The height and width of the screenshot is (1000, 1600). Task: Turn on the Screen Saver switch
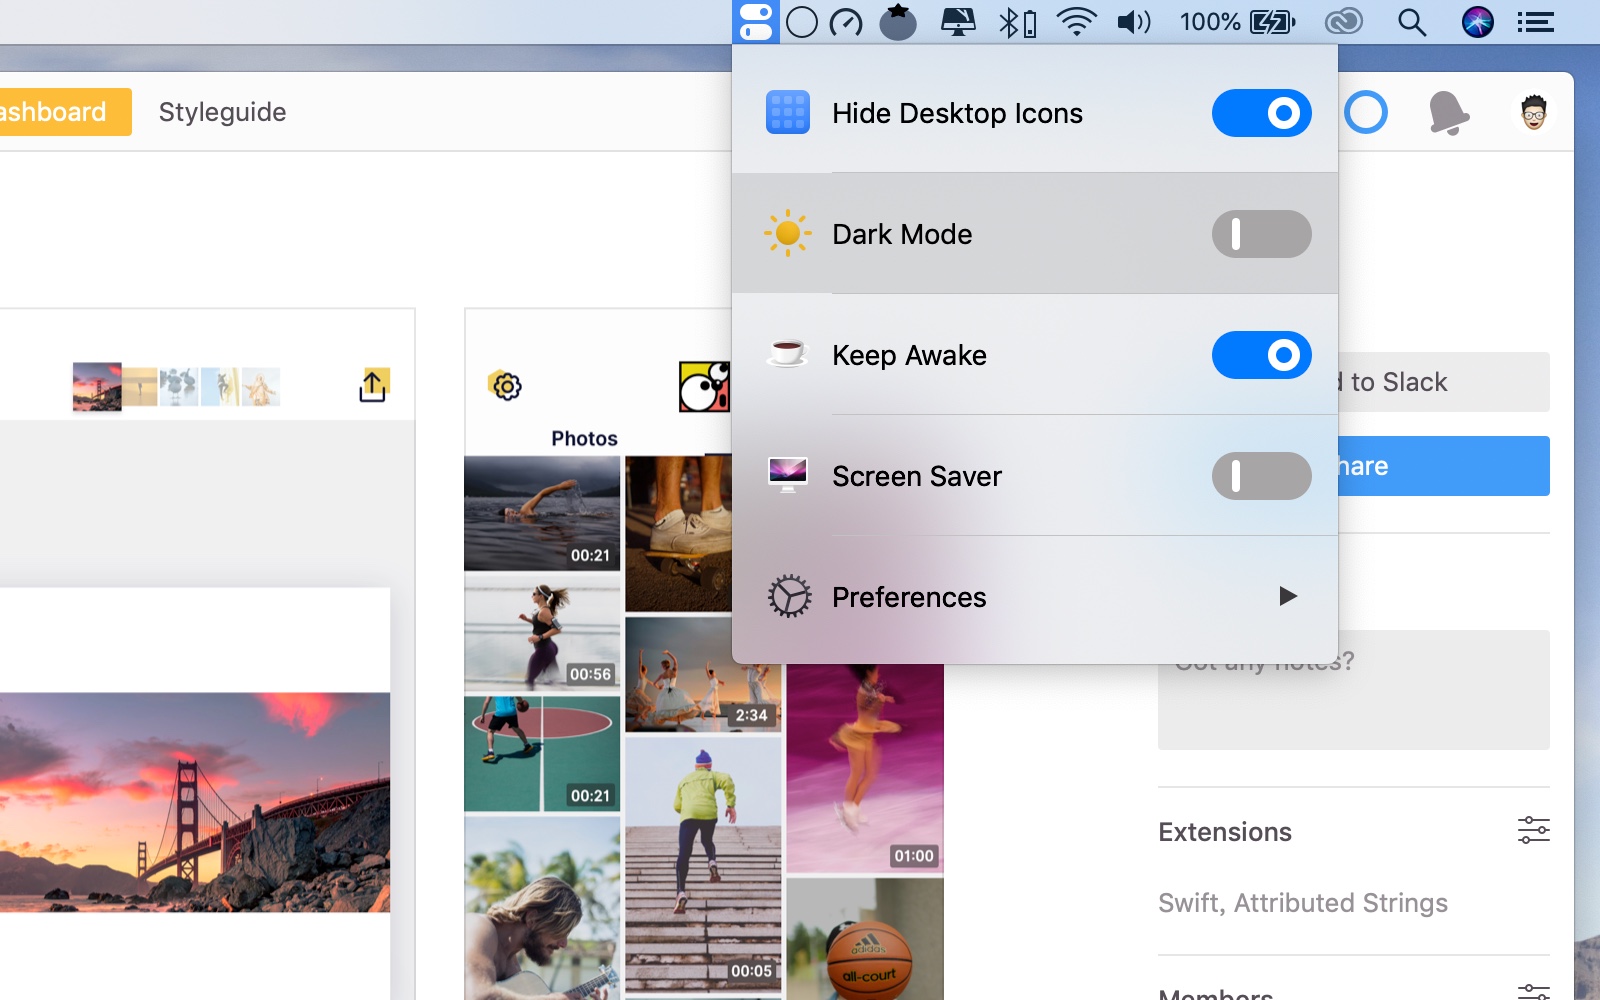coord(1261,476)
